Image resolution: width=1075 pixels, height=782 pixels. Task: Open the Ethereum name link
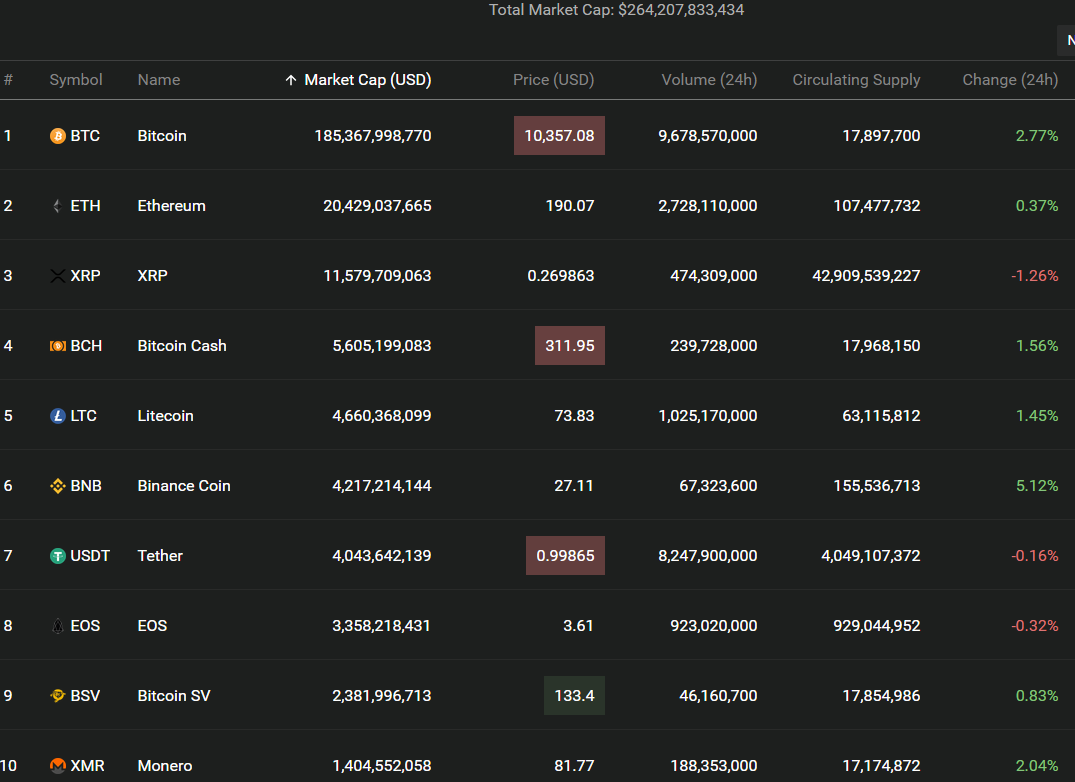[171, 206]
